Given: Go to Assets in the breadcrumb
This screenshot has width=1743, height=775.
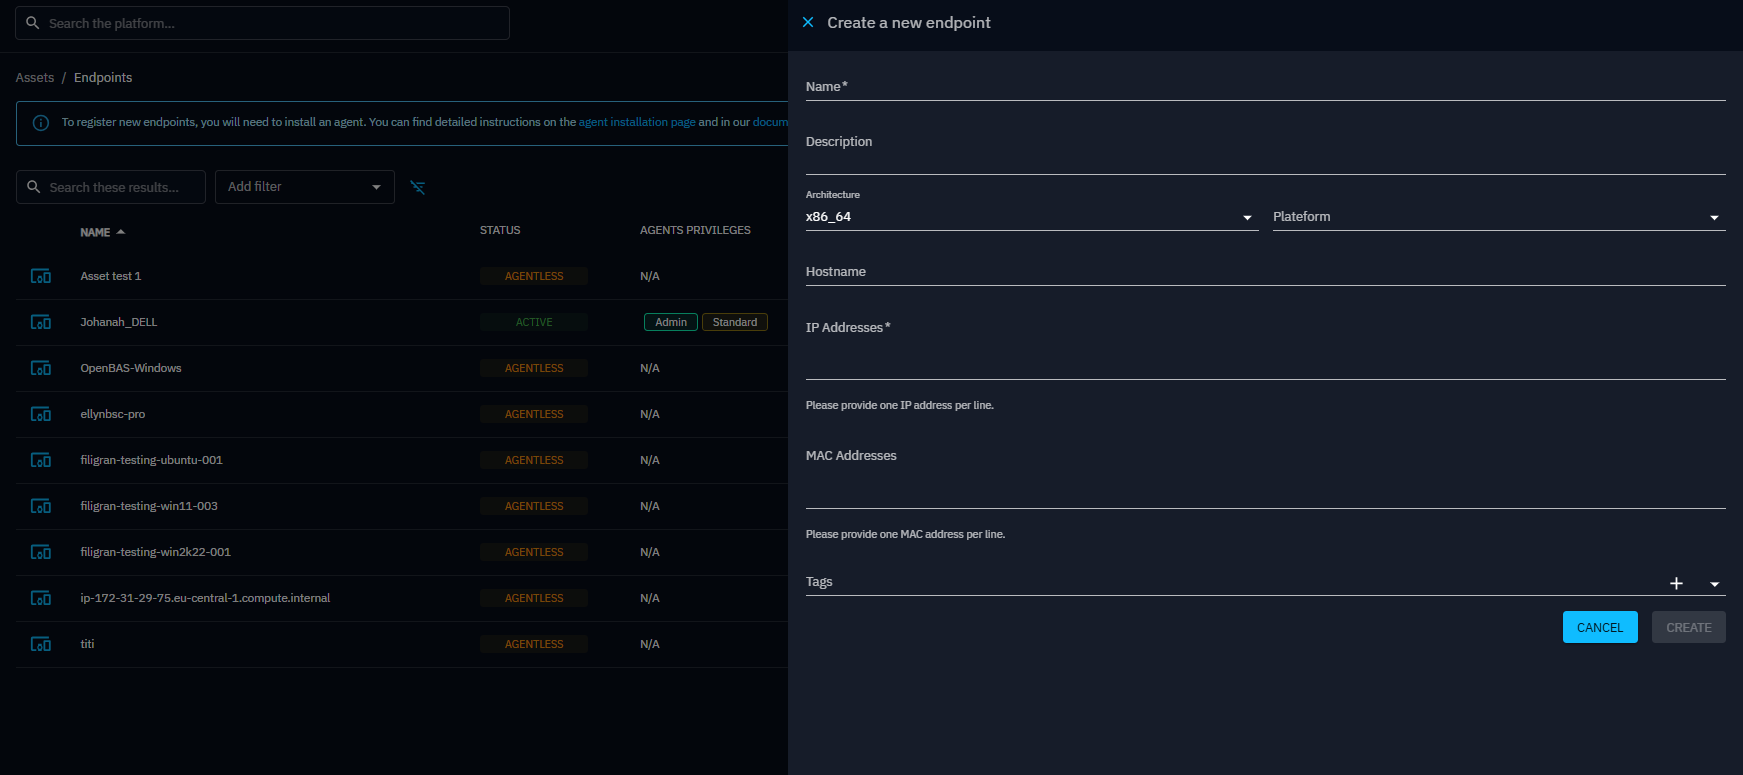Looking at the screenshot, I should coord(35,78).
